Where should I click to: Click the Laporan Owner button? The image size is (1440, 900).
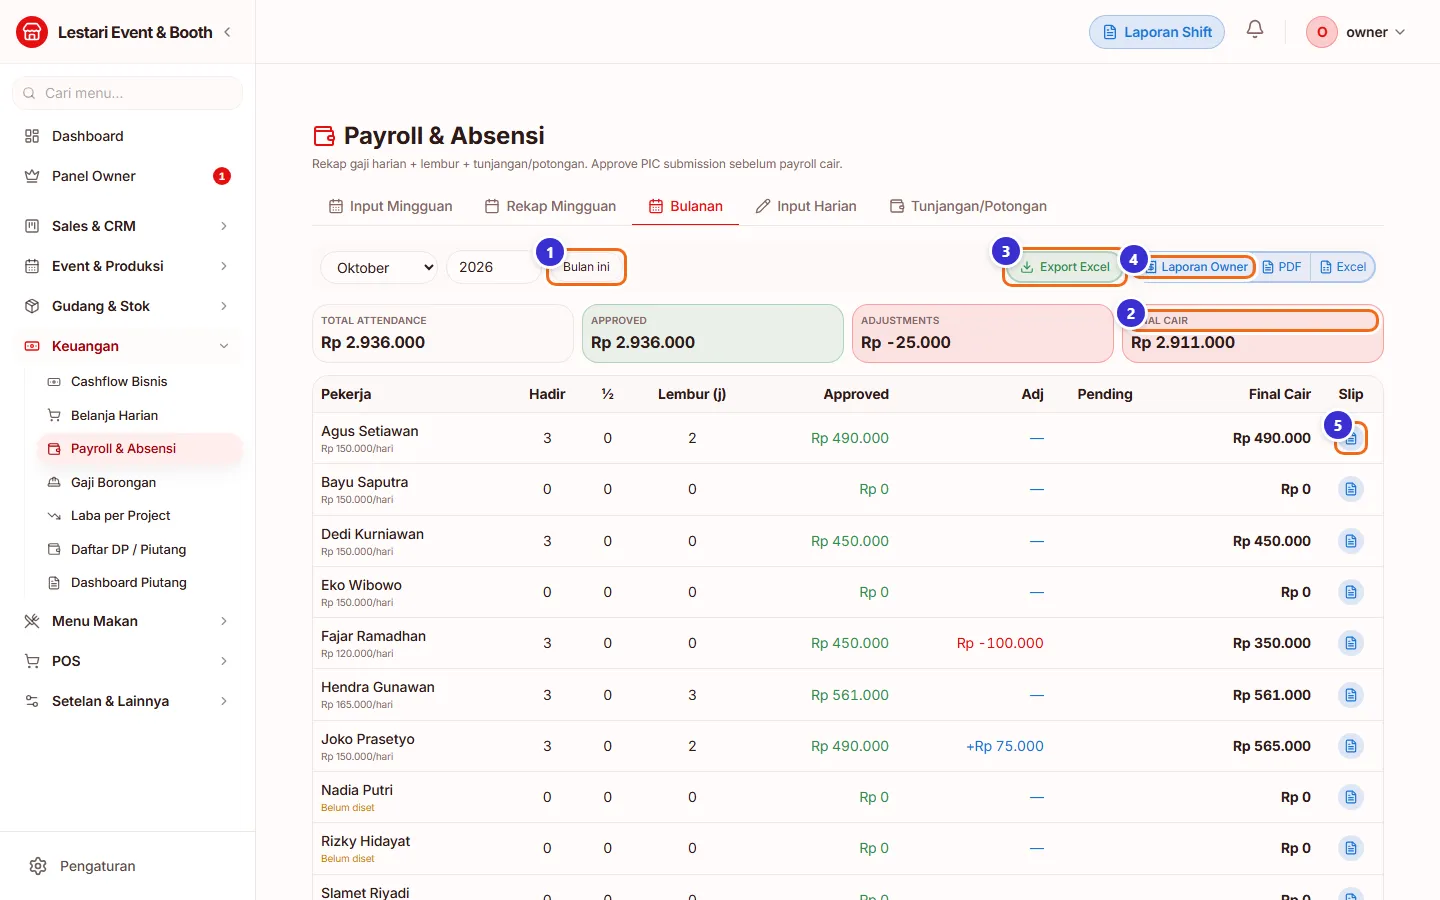tap(1197, 267)
